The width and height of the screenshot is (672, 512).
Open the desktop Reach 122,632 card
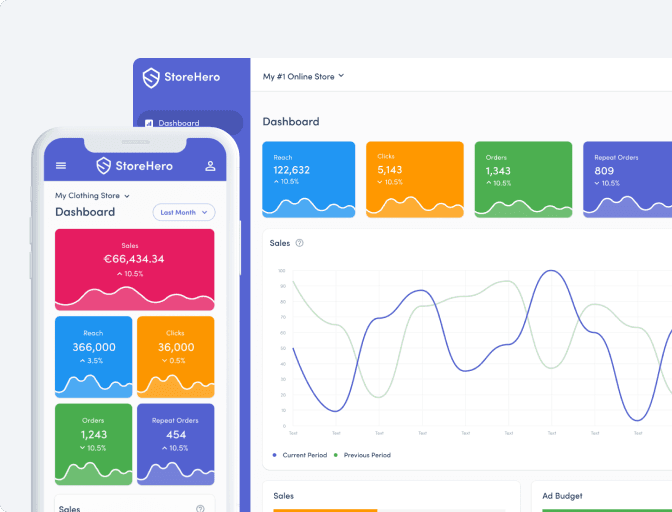click(309, 180)
